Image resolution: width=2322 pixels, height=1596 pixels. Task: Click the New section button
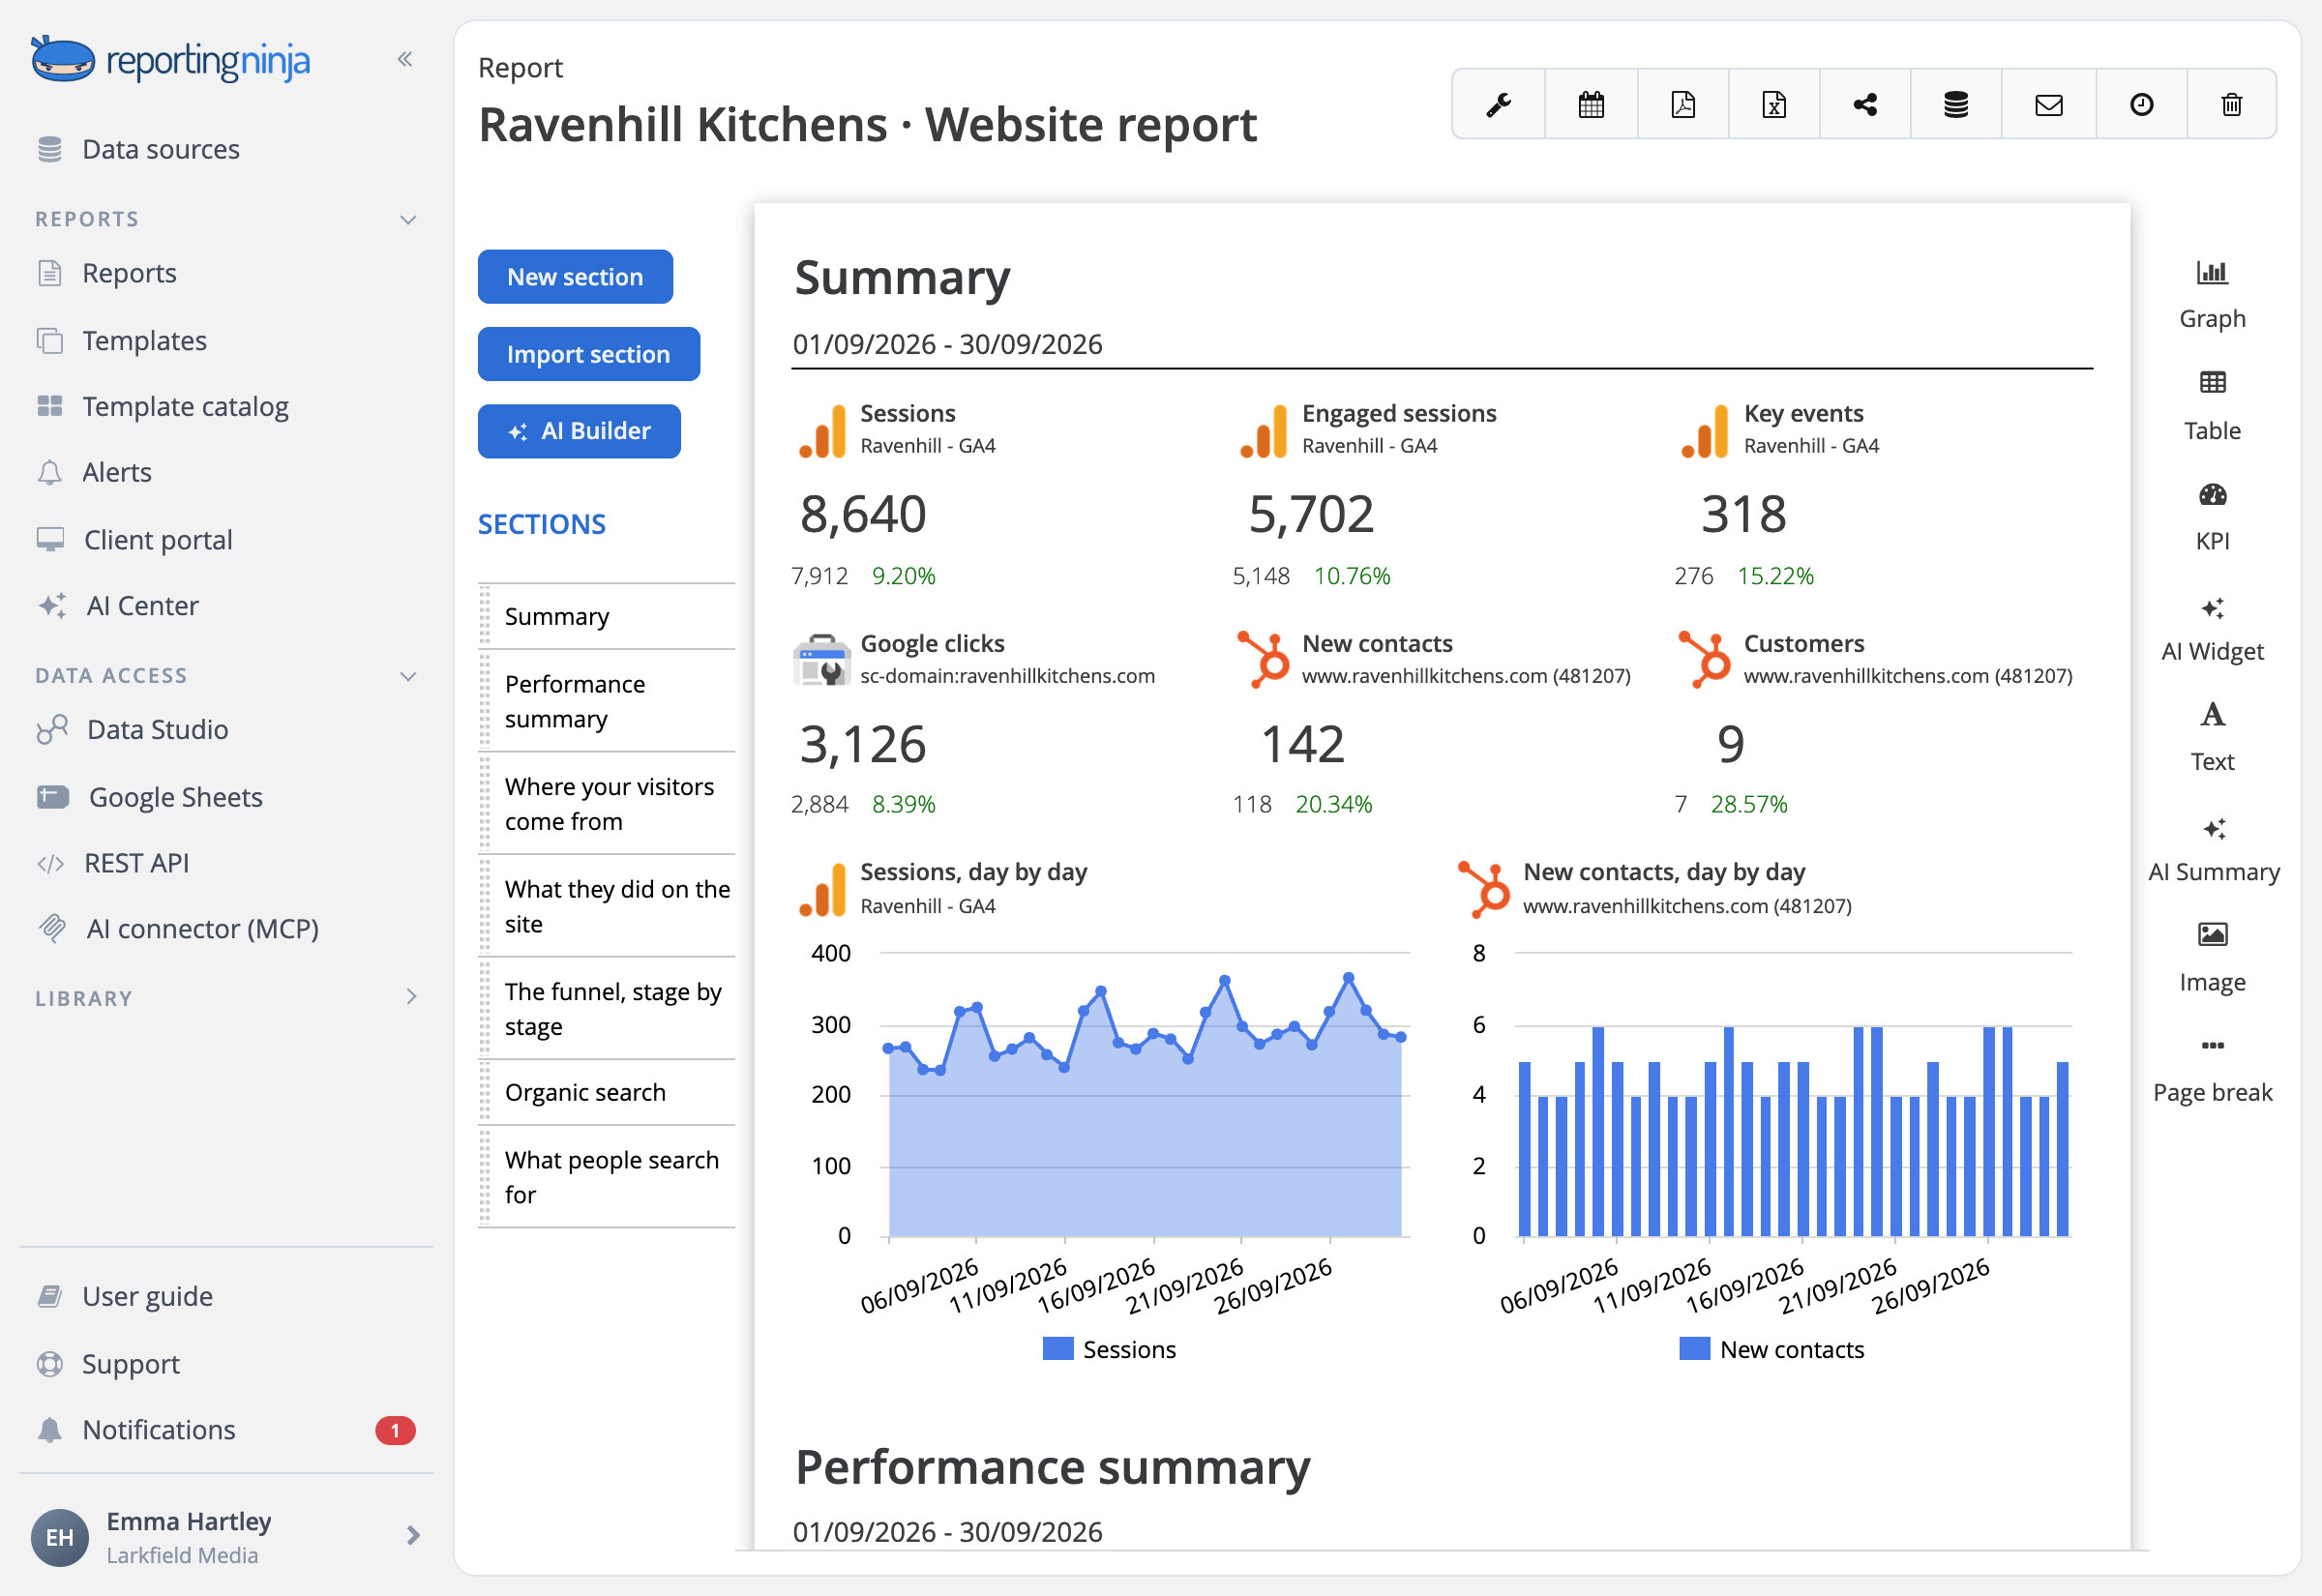pyautogui.click(x=575, y=276)
